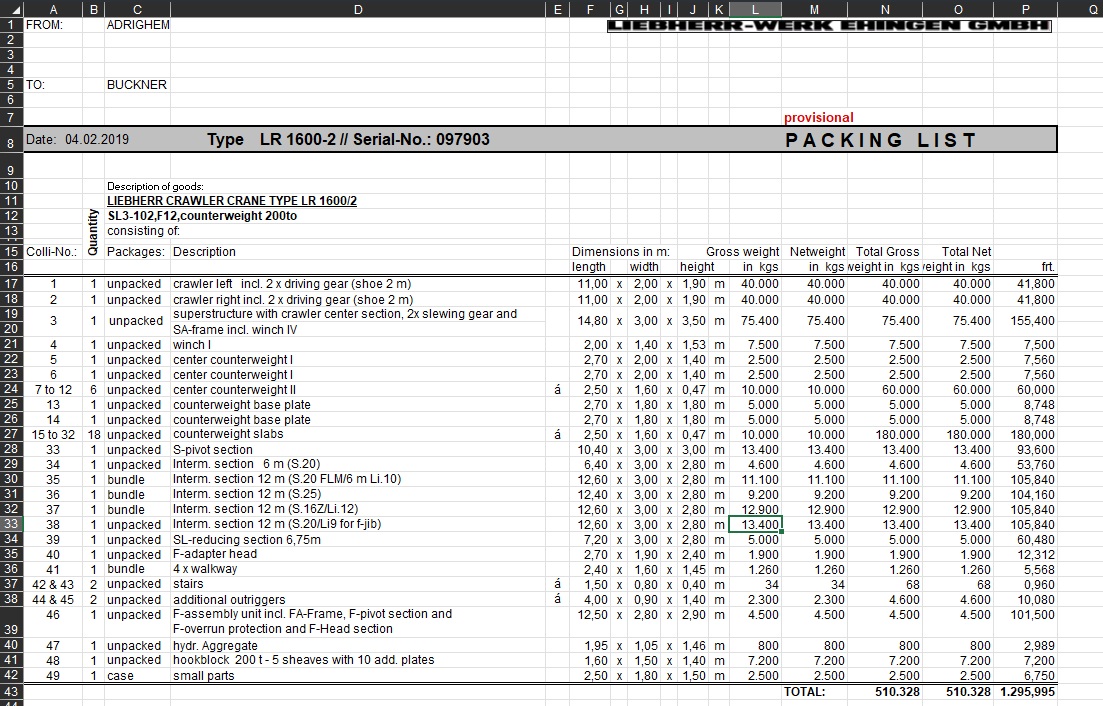The width and height of the screenshot is (1103, 706).
Task: Click quantity 18 in counterweight slabs row
Action: [x=94, y=435]
